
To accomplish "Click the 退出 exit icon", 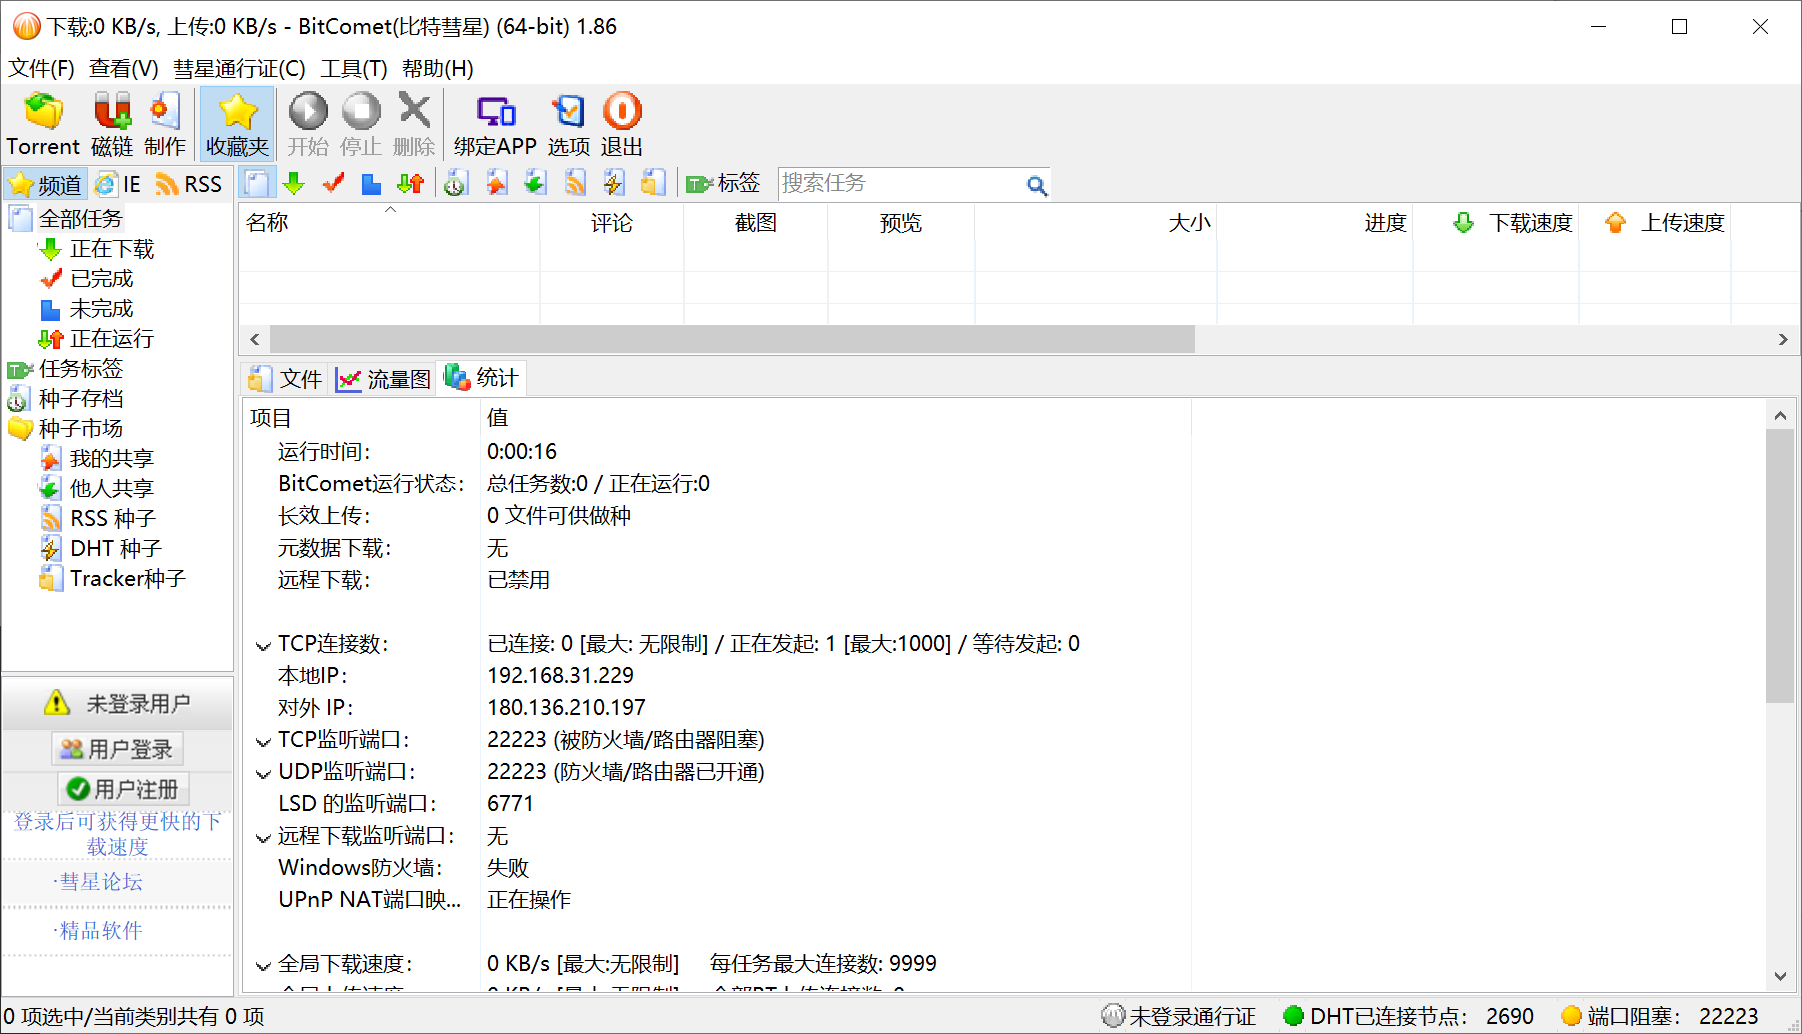I will tap(622, 124).
